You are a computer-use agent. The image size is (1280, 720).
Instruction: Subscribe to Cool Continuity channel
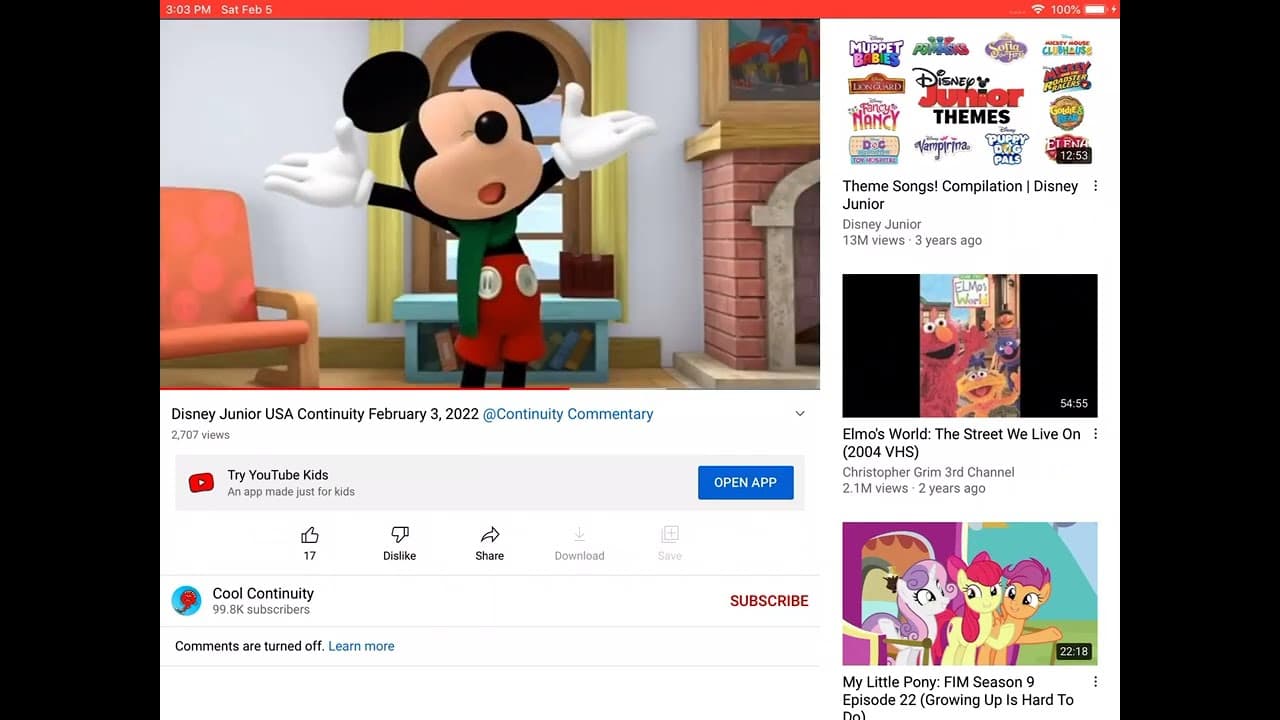click(769, 601)
